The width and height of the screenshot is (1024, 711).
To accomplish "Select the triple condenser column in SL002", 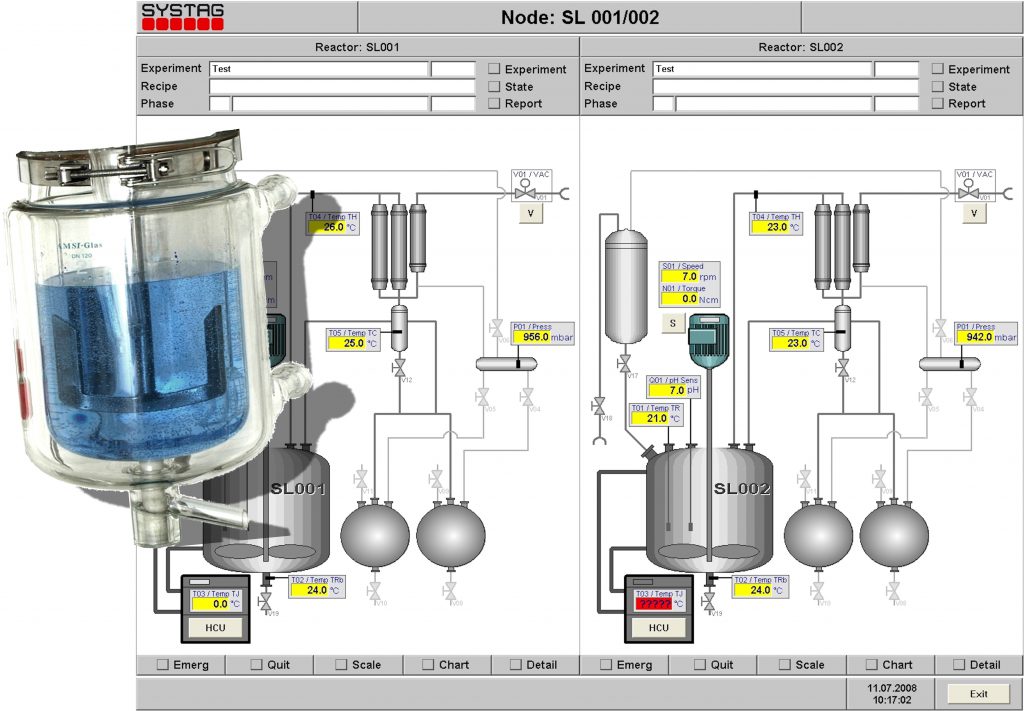I will tap(842, 245).
